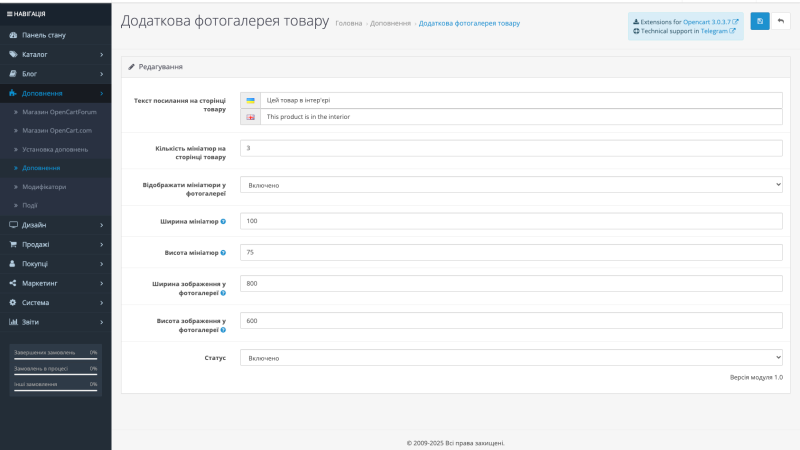This screenshot has width=800, height=450.
Task: Open Установка доповнень submenu item
Action: pos(56,149)
